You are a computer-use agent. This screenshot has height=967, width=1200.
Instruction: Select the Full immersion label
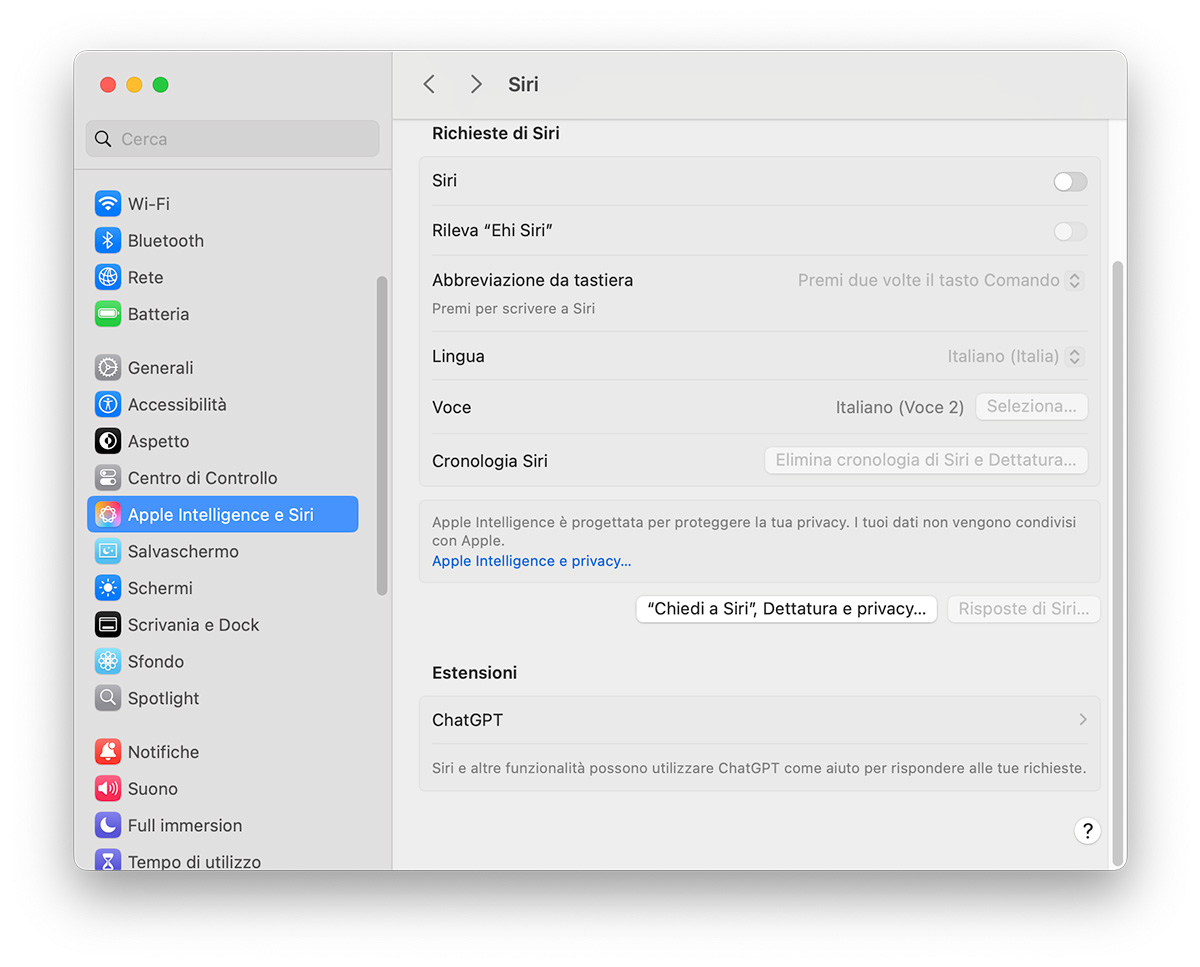pos(185,825)
